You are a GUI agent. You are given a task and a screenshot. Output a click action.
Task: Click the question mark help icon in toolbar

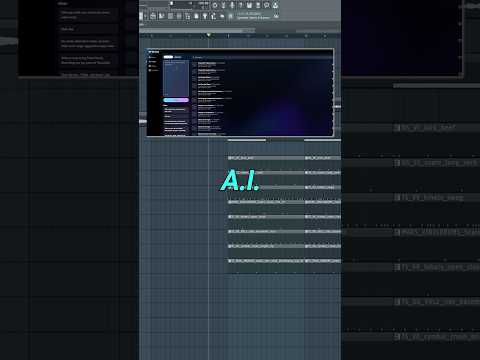pyautogui.click(x=241, y=5)
